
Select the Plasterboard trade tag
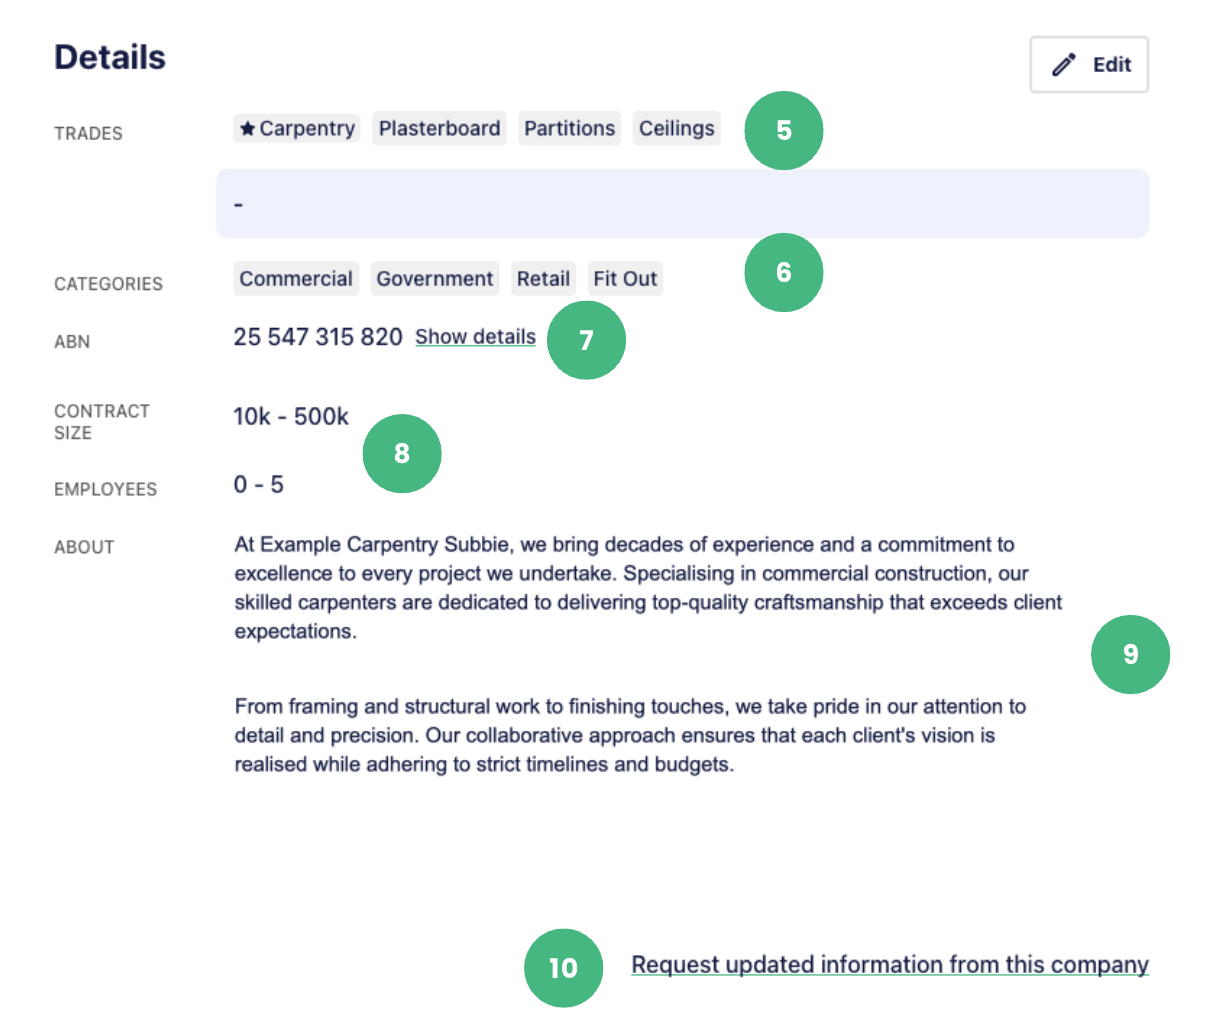point(439,128)
